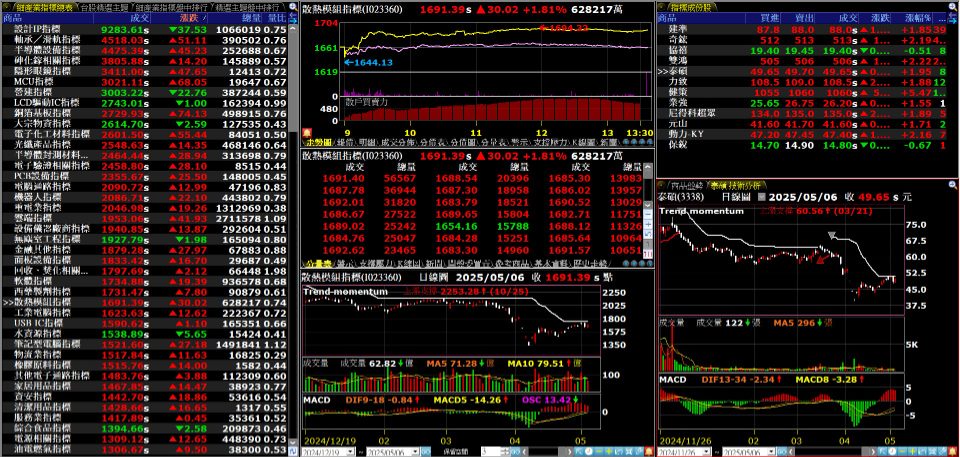This screenshot has width=960, height=457.
Task: Select the 健策 stock row
Action: coord(802,92)
